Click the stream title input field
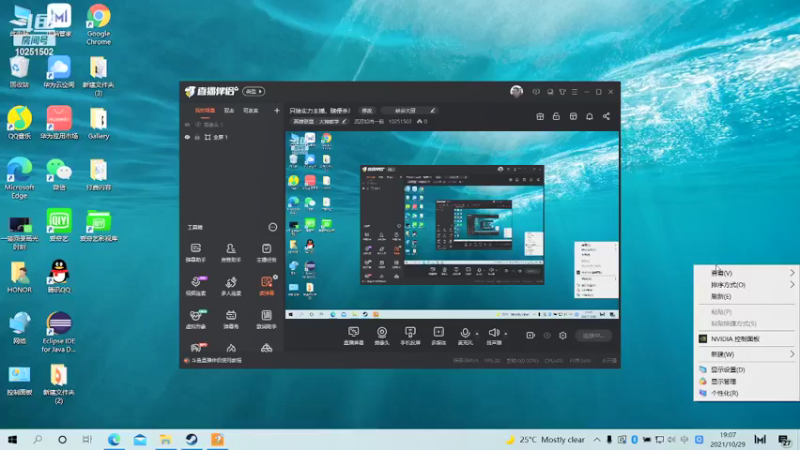Viewport: 800px width, 450px height. (x=320, y=110)
